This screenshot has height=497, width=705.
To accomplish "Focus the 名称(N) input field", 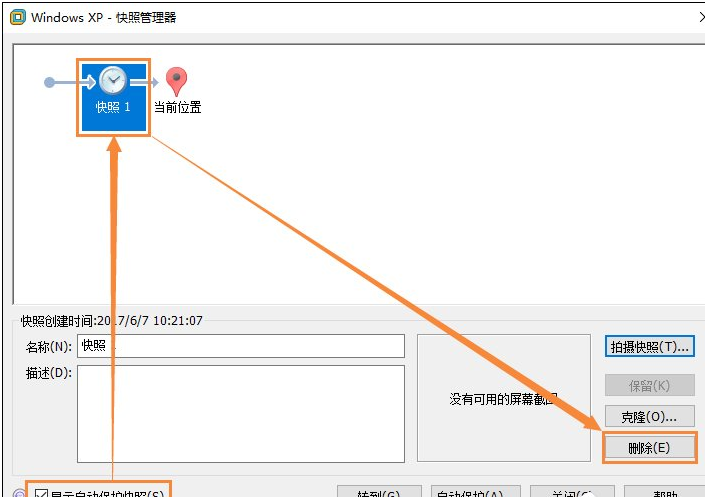I will click(x=241, y=346).
